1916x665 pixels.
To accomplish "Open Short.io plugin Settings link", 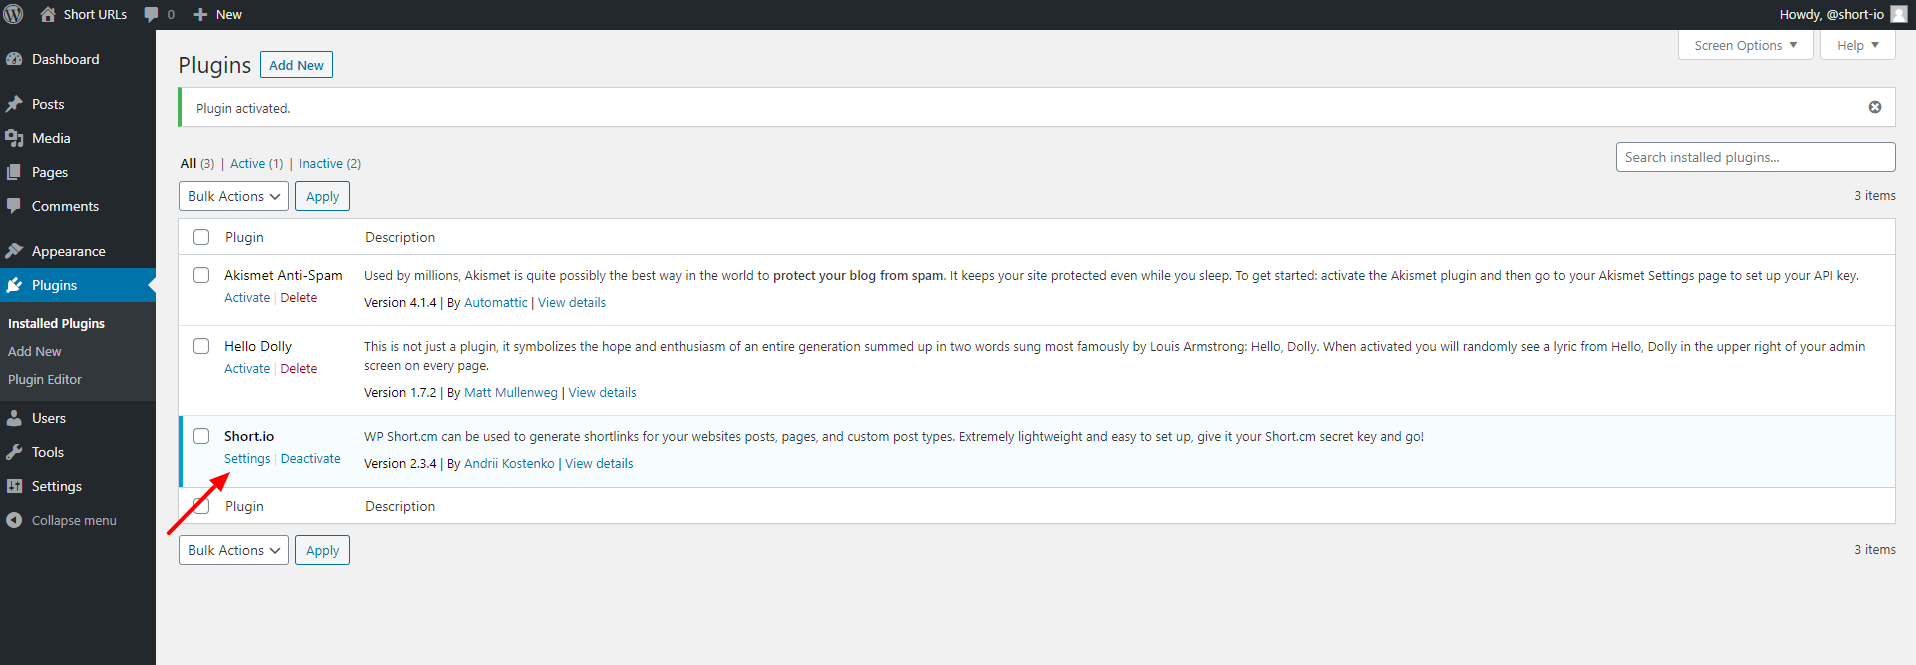I will 247,458.
